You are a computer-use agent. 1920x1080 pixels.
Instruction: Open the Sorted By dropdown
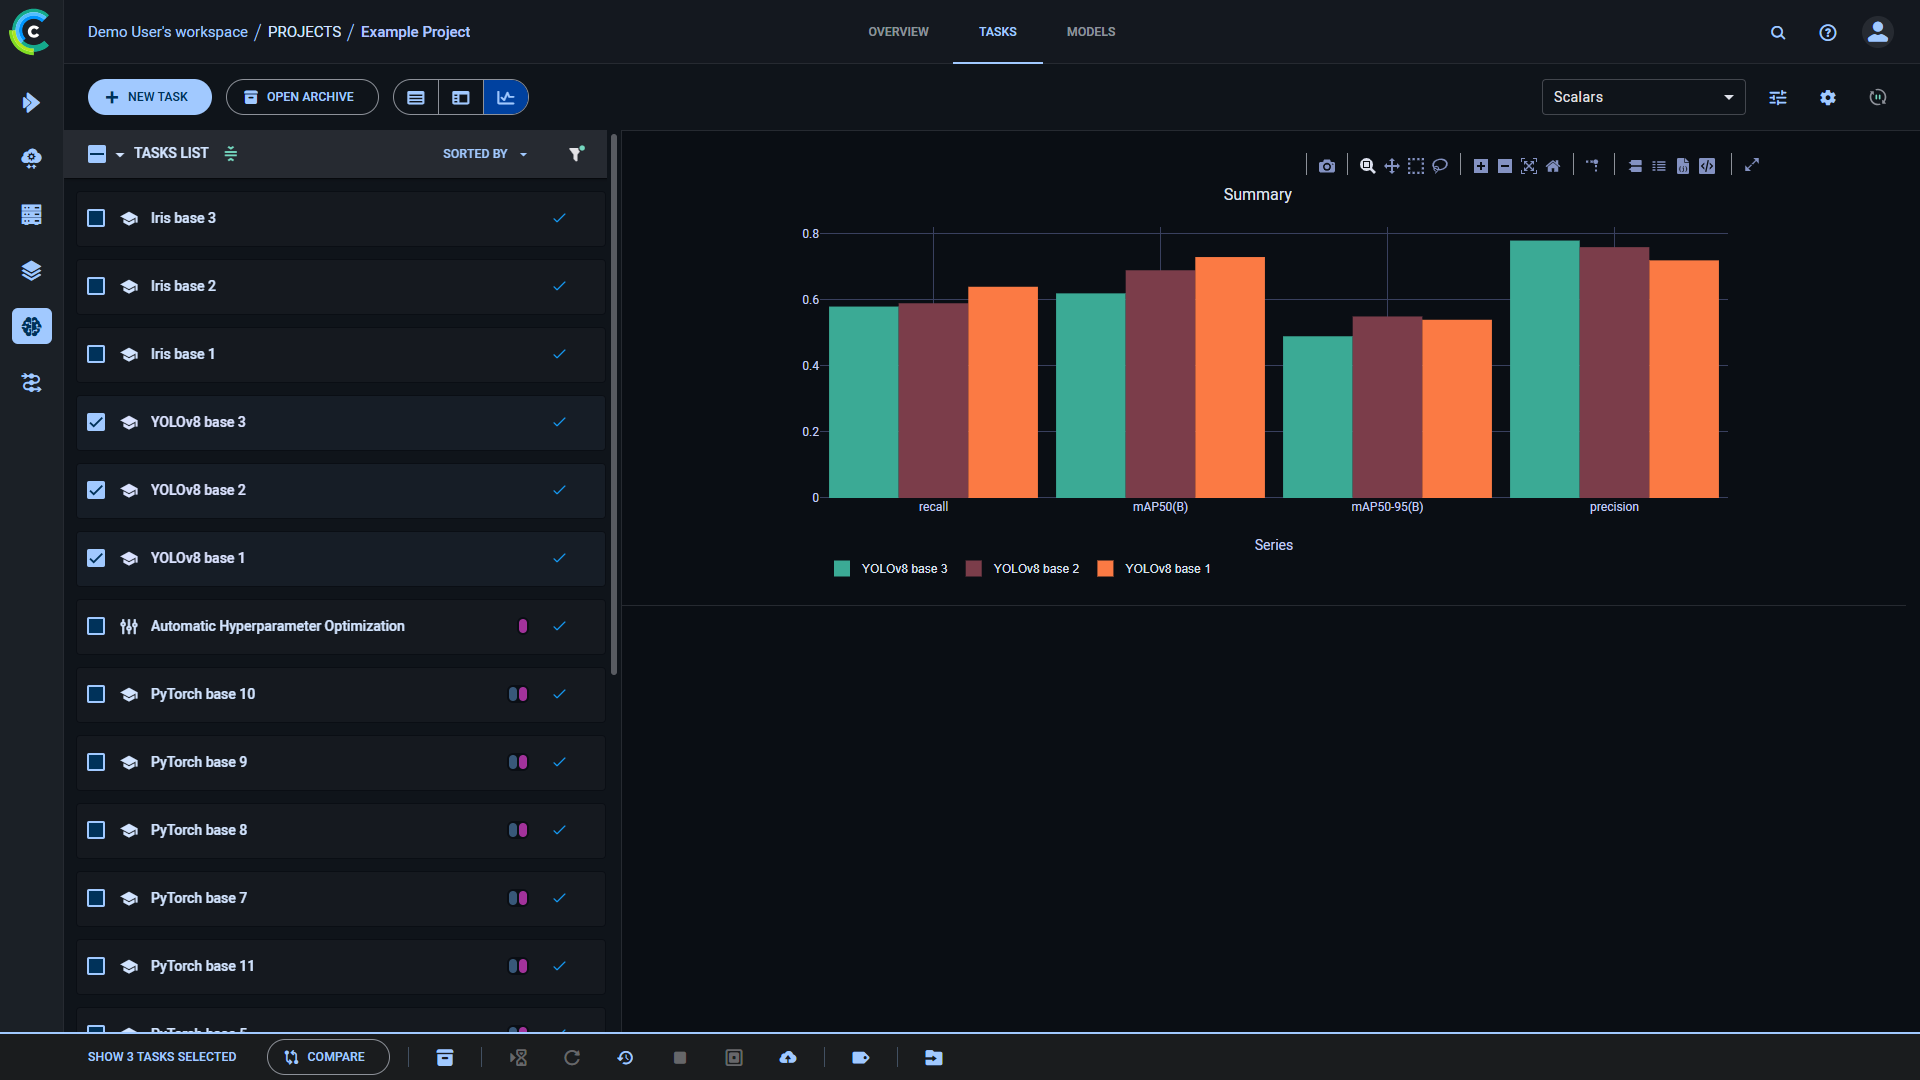tap(485, 154)
